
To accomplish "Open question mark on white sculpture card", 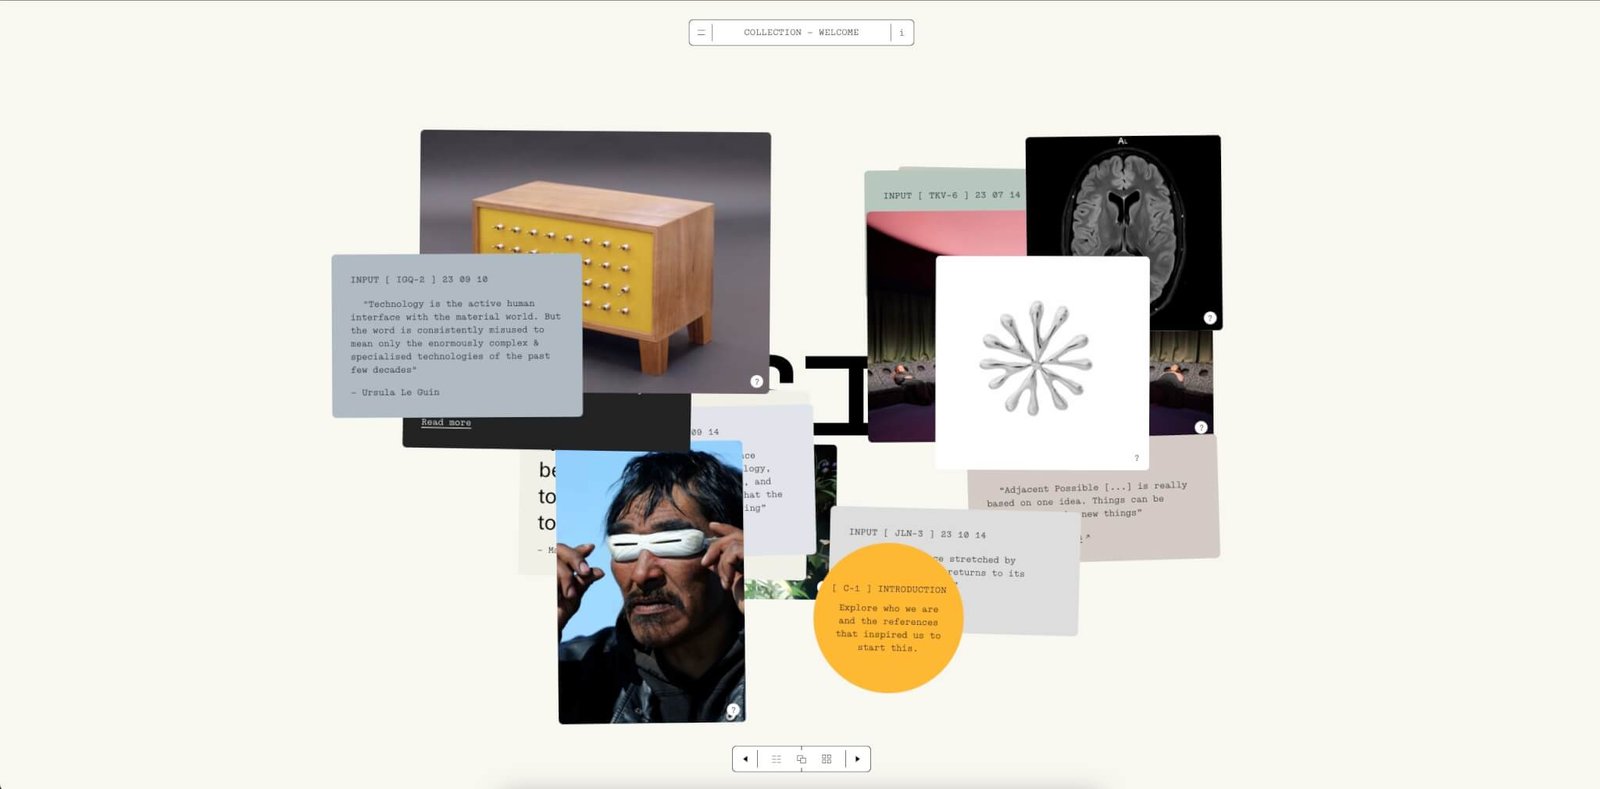I will [1136, 458].
